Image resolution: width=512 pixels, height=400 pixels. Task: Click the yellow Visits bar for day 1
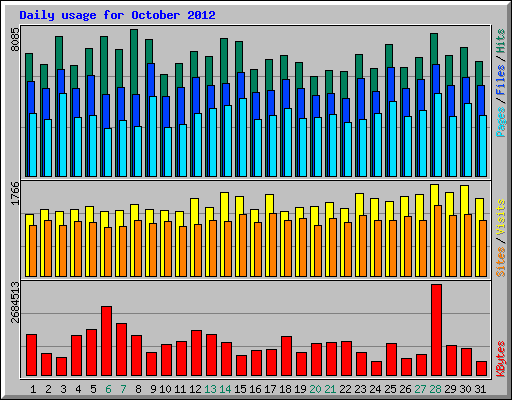pyautogui.click(x=29, y=220)
